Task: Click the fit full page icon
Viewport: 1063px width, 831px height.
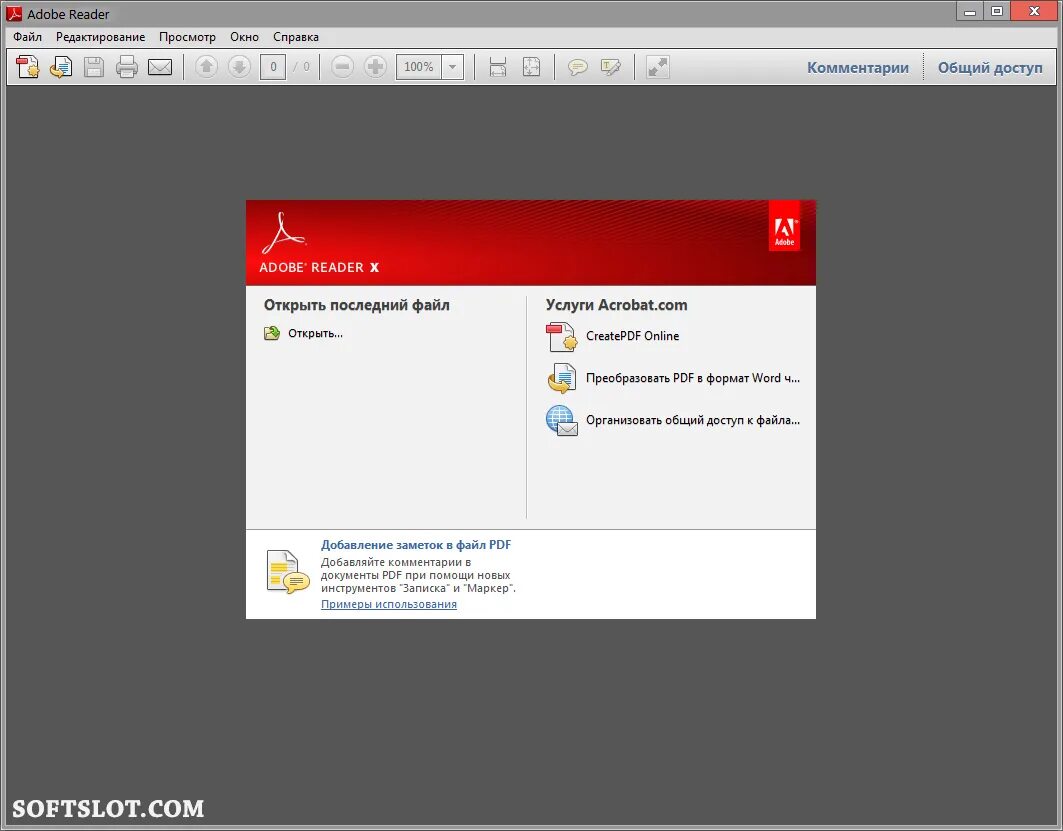Action: point(532,66)
